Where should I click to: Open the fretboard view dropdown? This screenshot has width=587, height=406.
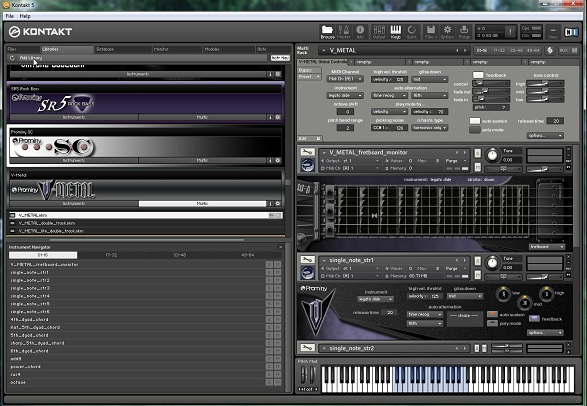point(547,247)
